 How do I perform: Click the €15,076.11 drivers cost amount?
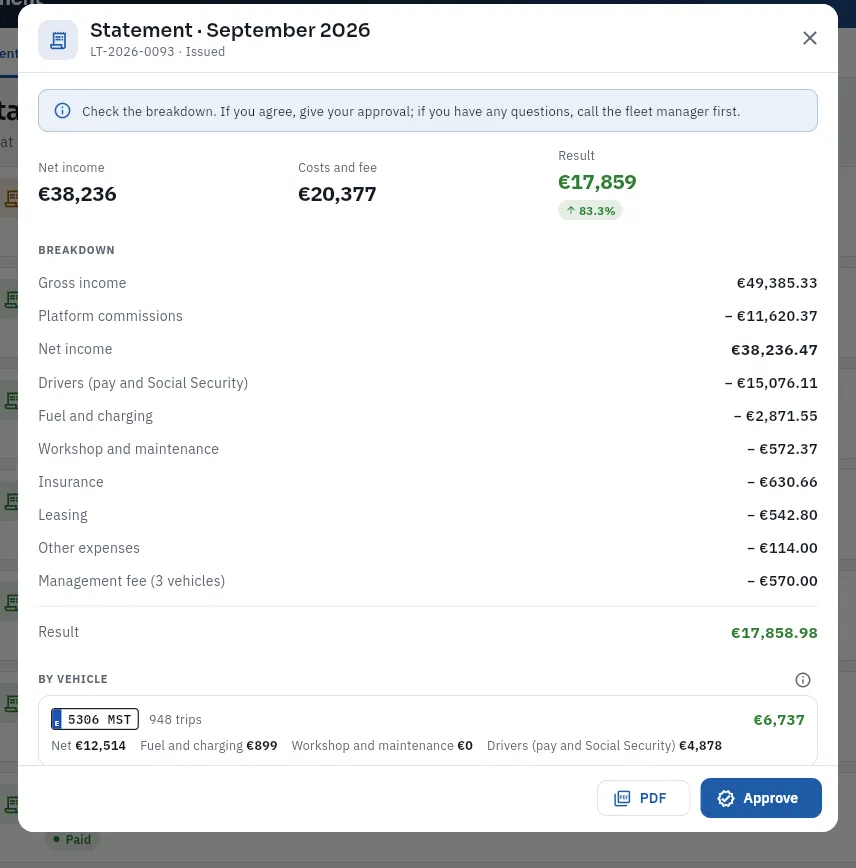[771, 383]
